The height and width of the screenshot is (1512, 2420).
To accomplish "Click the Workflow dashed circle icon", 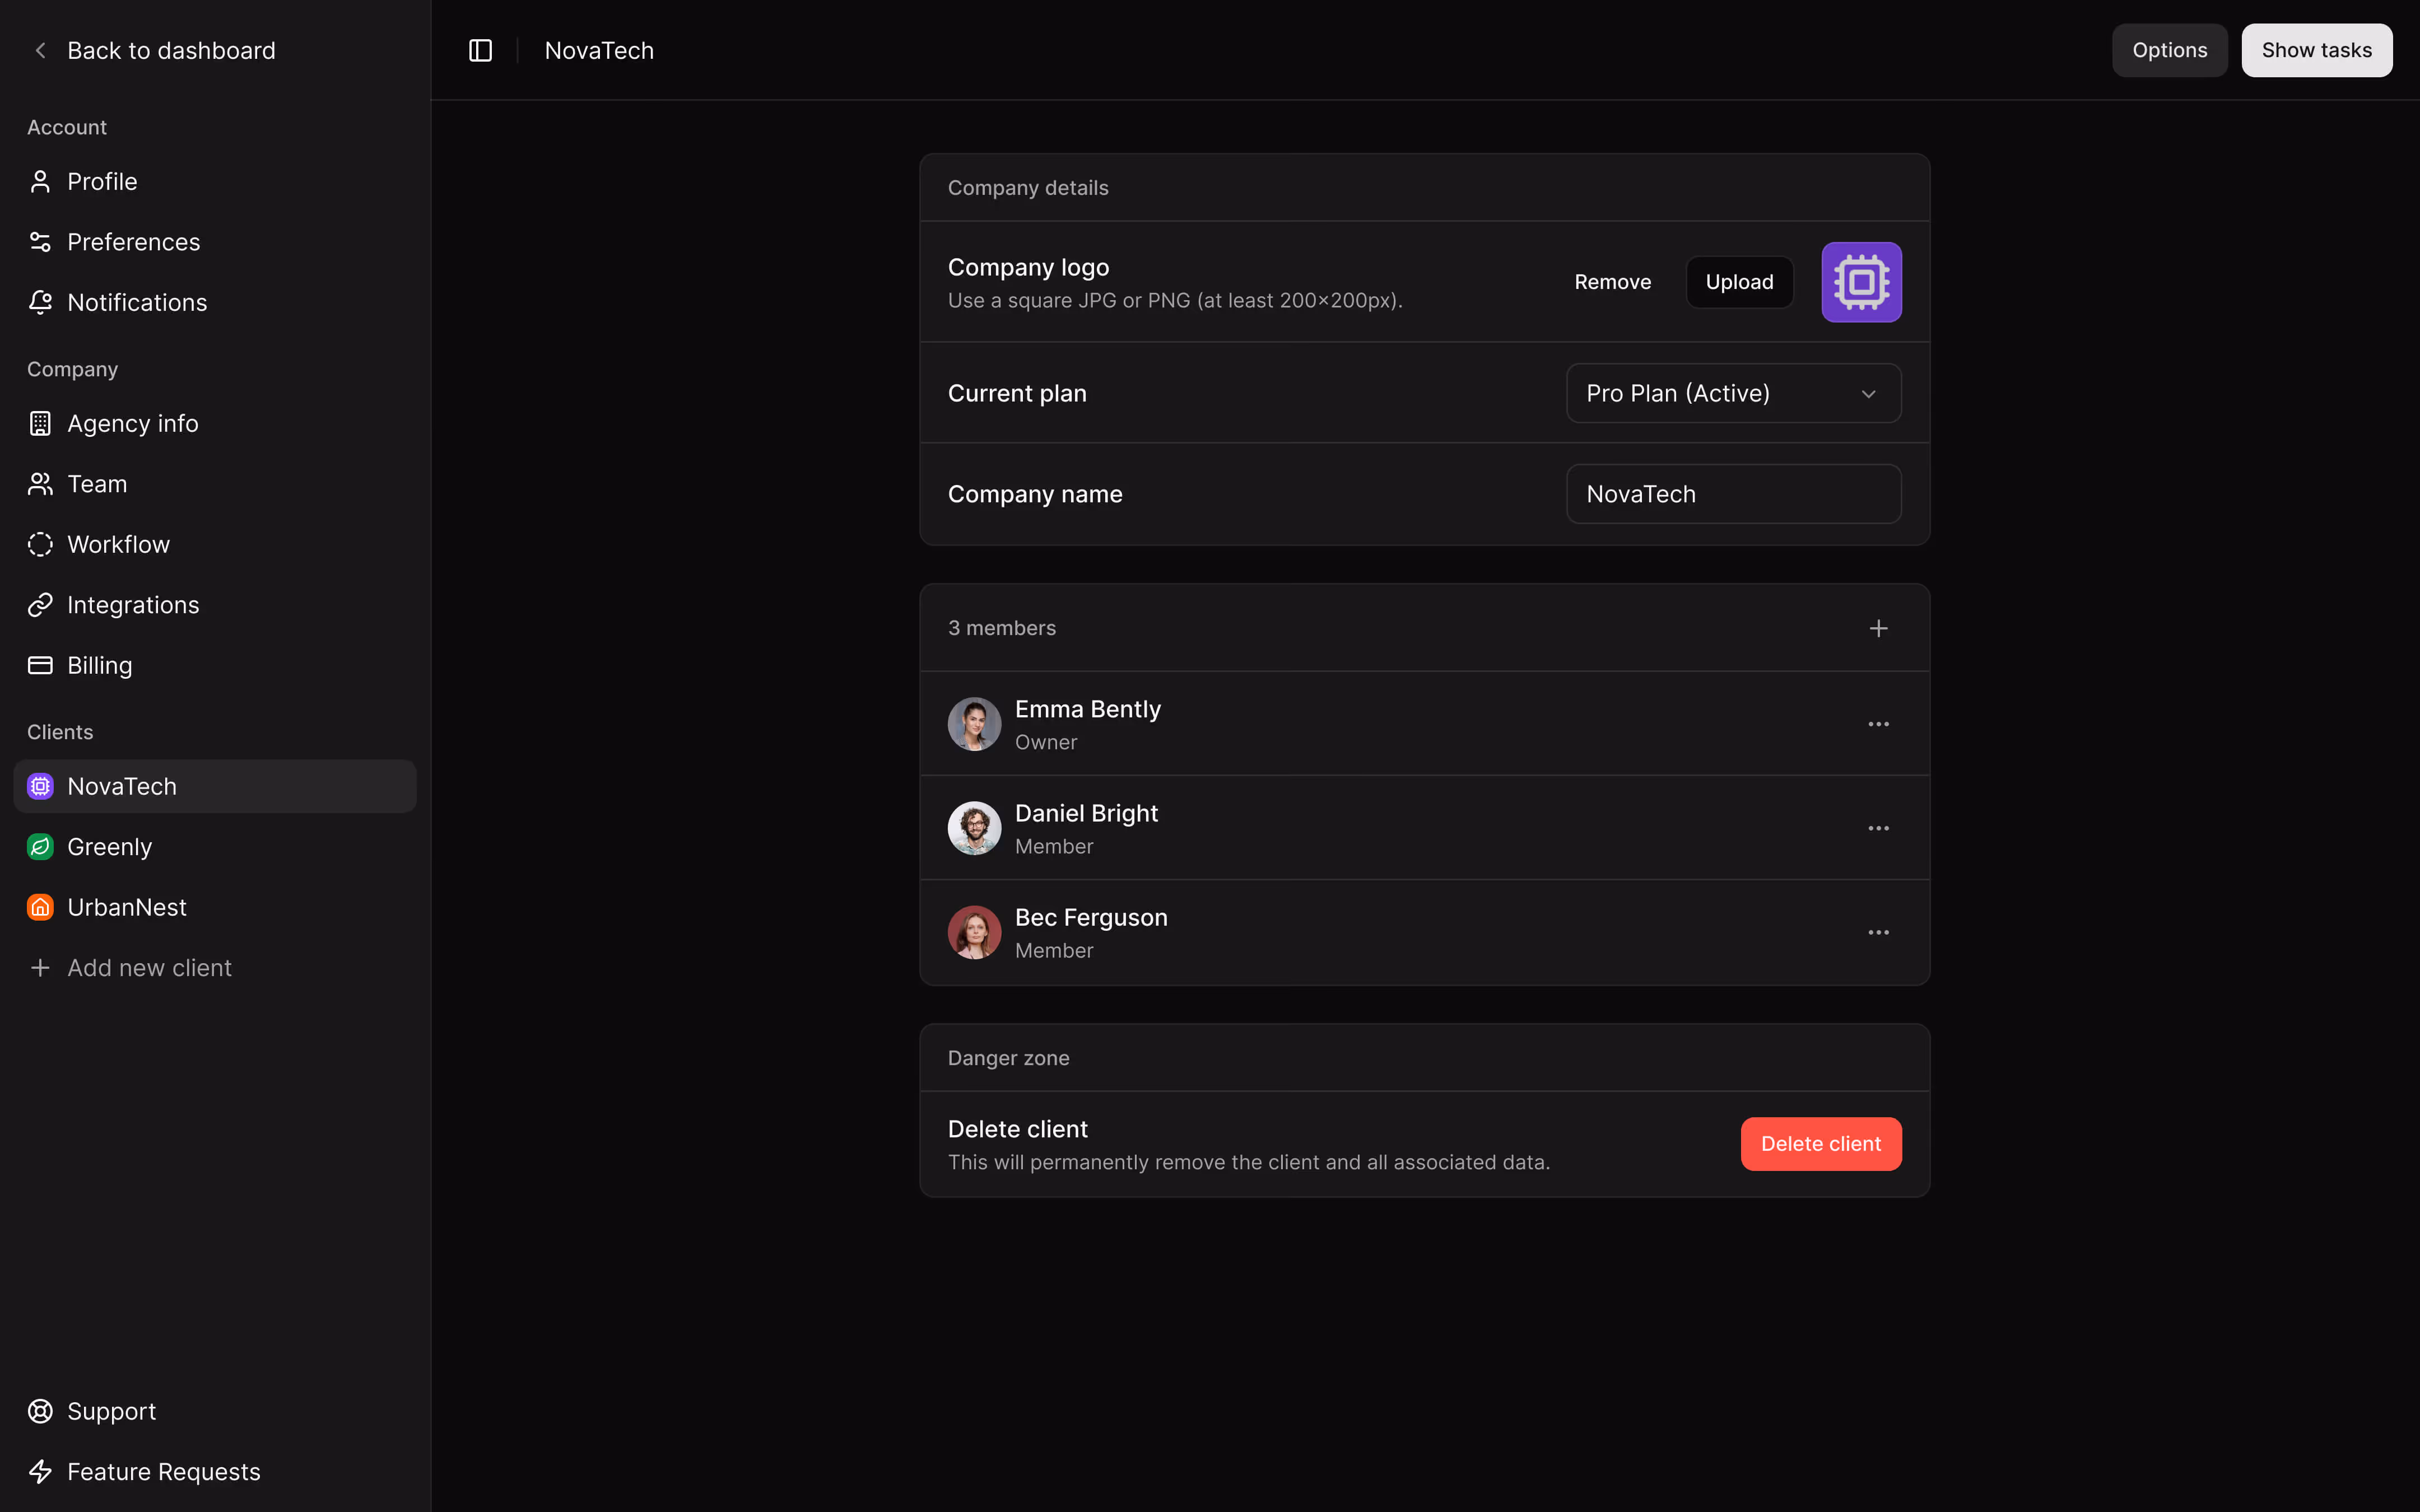I will point(40,544).
